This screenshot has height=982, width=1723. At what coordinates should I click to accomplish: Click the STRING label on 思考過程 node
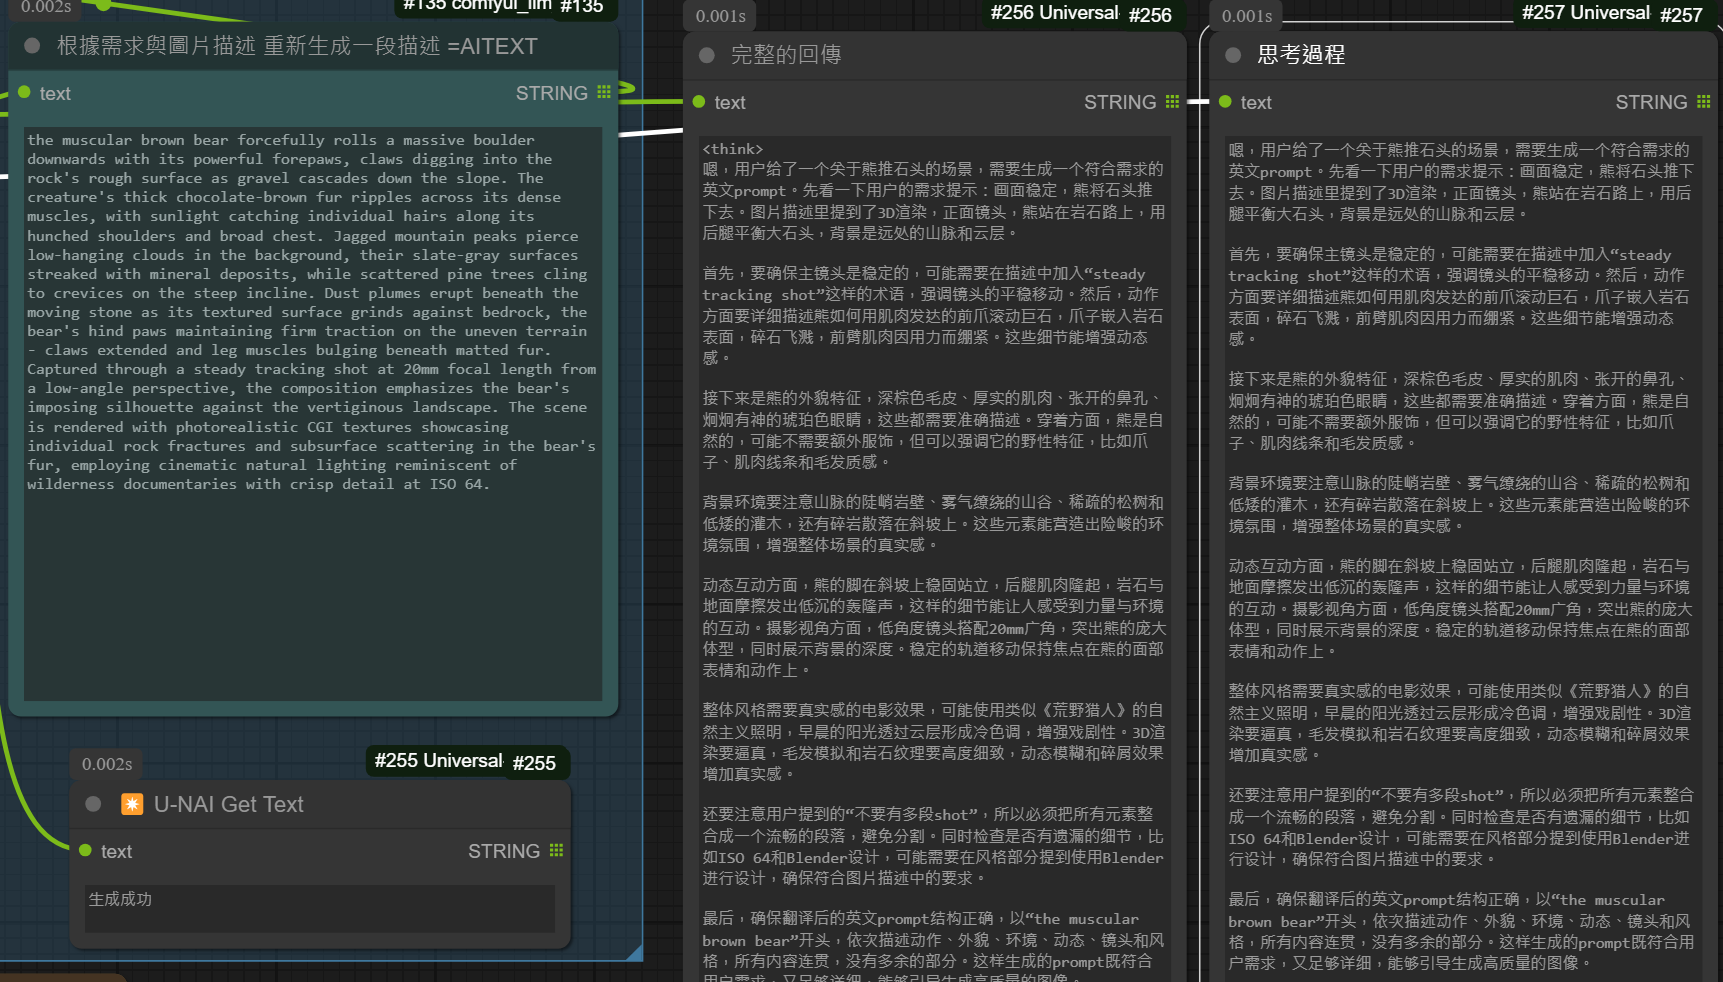[x=1651, y=102]
